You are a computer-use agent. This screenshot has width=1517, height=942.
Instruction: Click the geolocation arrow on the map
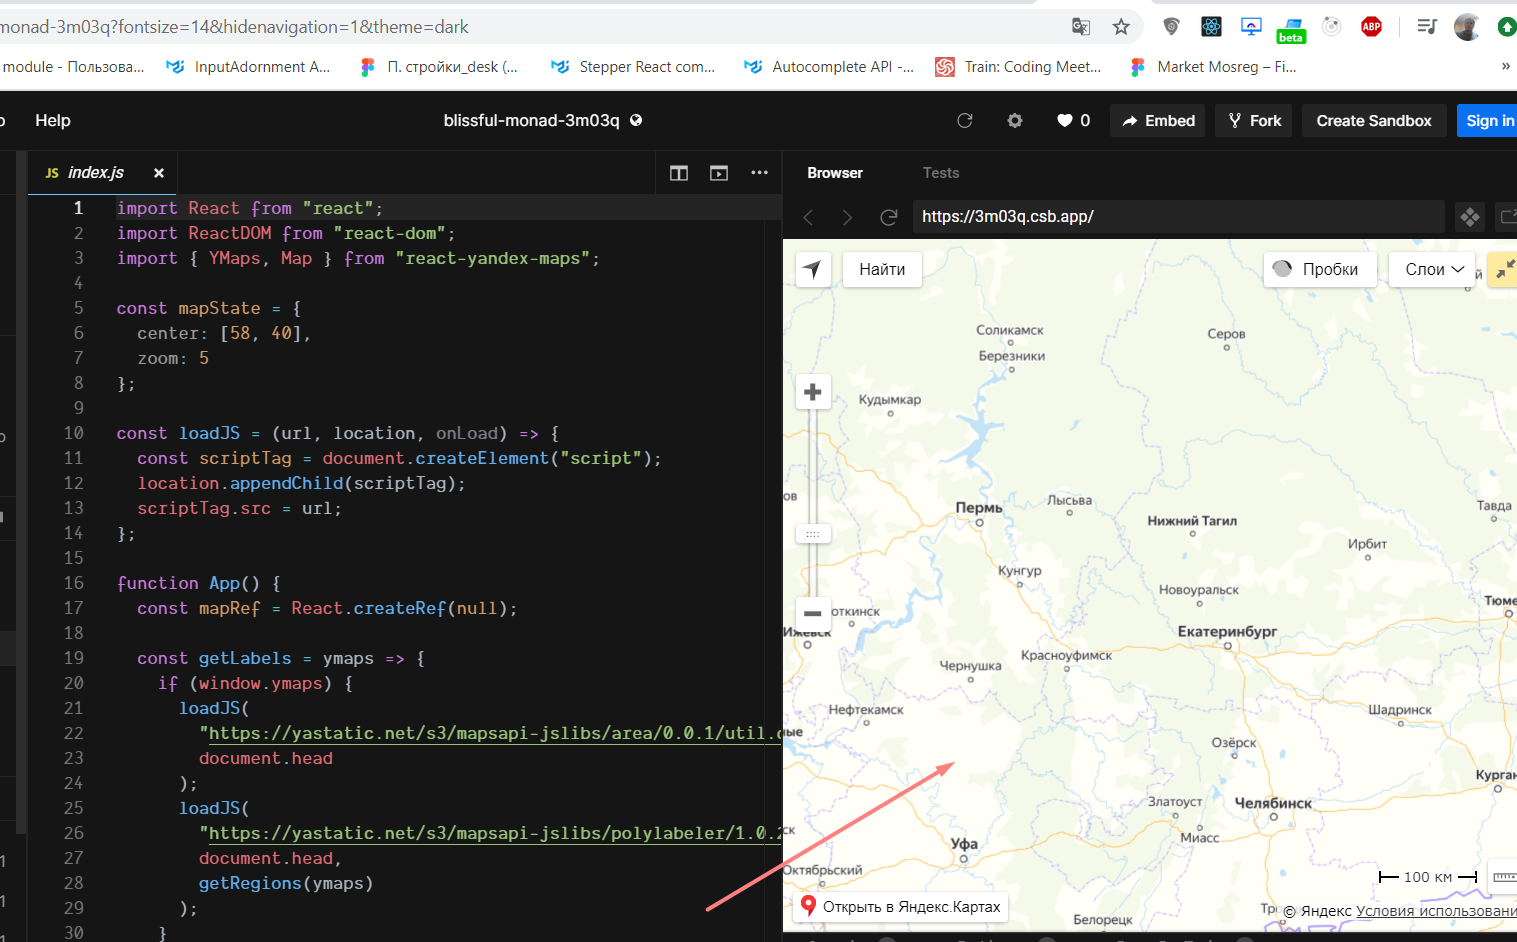[813, 269]
